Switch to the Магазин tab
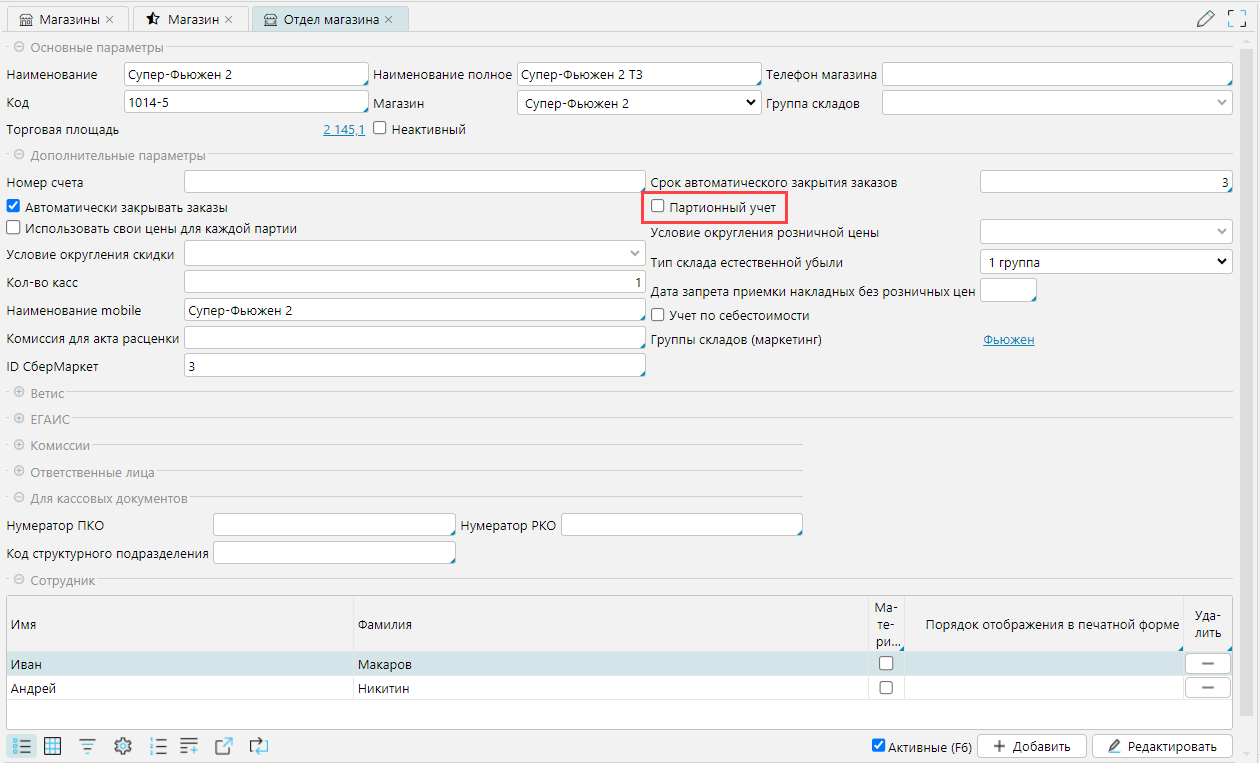Screen dimensions: 1260x763 pos(191,19)
